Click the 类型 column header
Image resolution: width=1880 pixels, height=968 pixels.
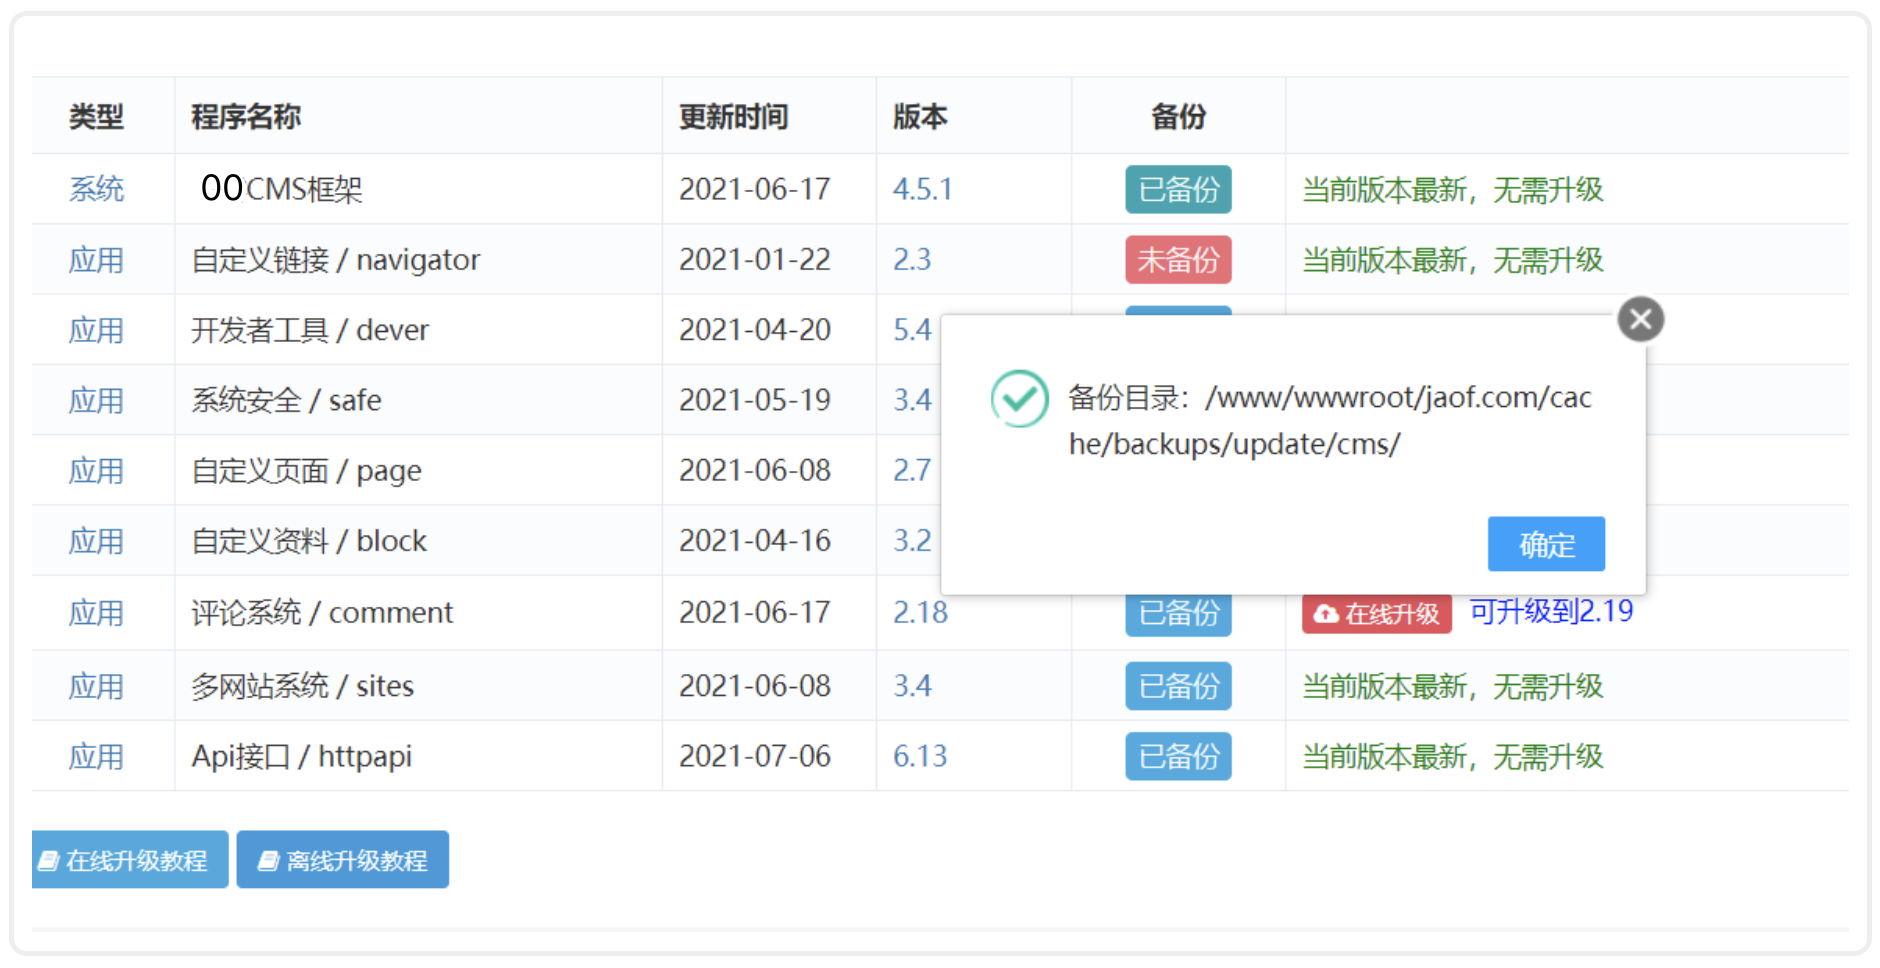click(96, 116)
